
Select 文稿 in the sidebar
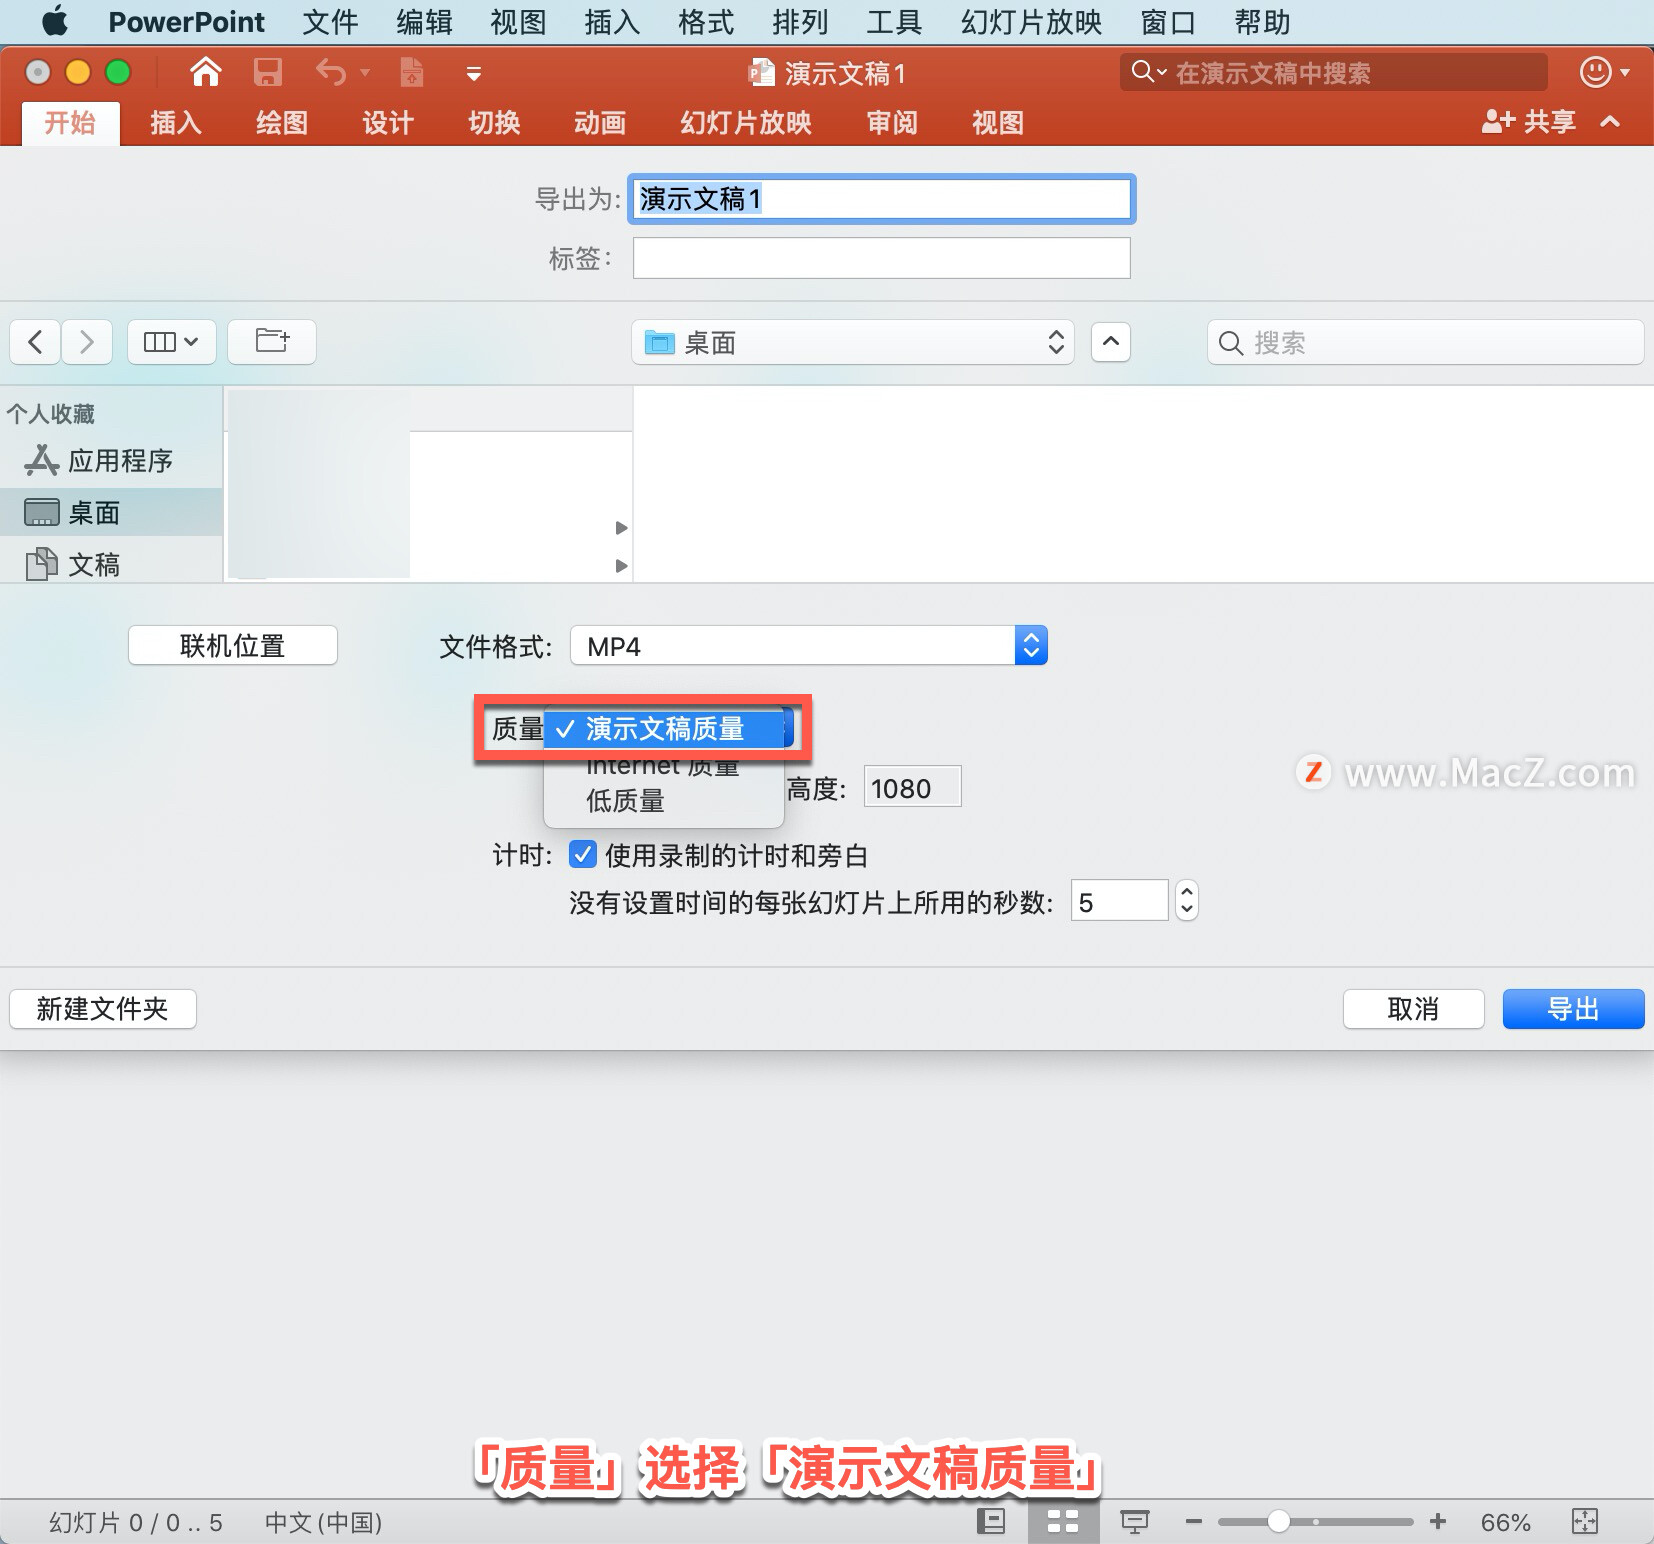click(x=111, y=565)
